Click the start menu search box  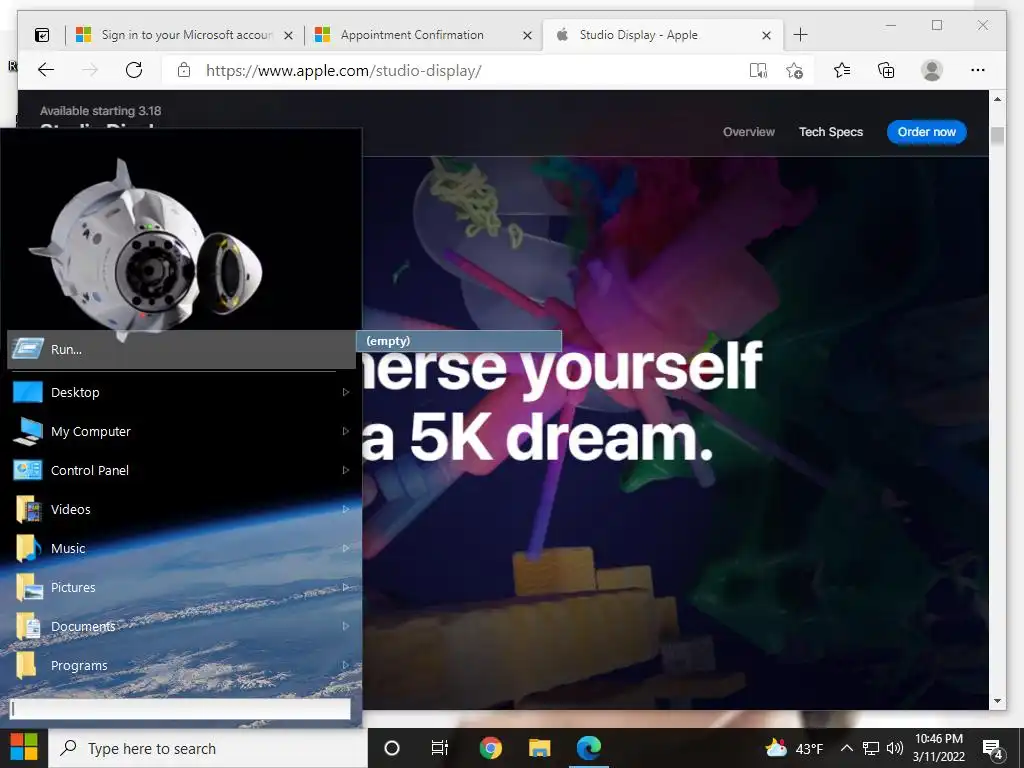(x=180, y=709)
